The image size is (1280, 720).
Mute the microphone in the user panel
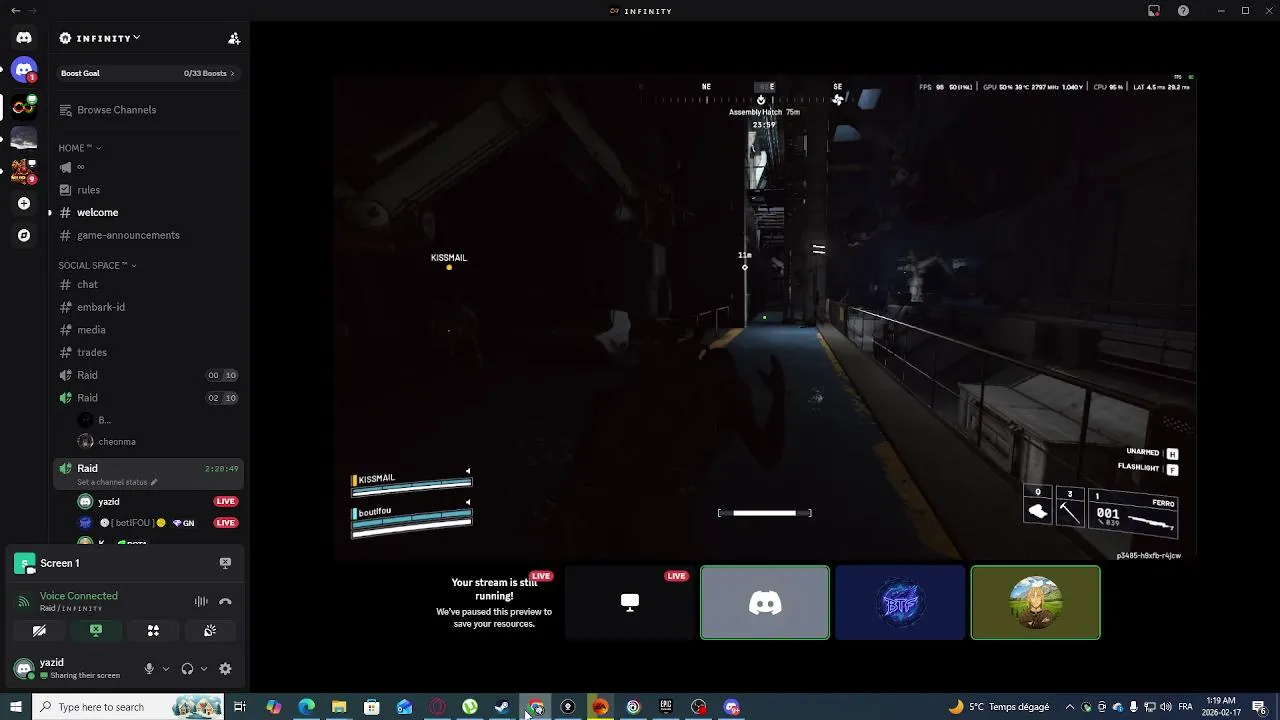coord(149,669)
